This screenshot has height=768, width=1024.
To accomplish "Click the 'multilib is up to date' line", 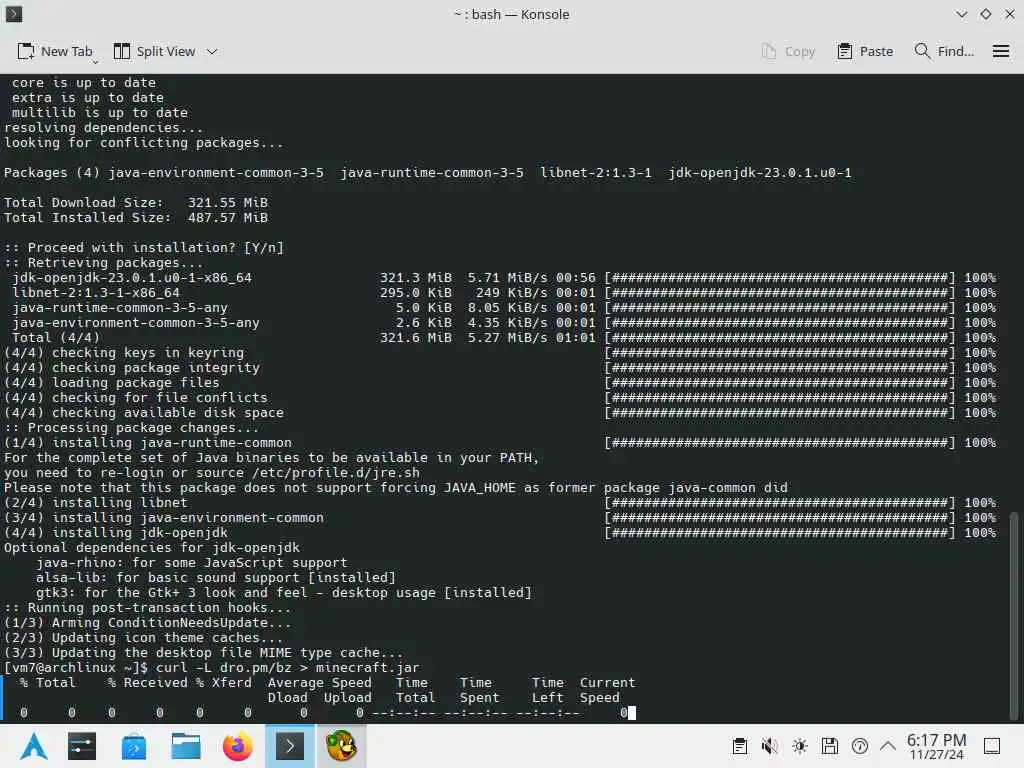I will coord(100,112).
